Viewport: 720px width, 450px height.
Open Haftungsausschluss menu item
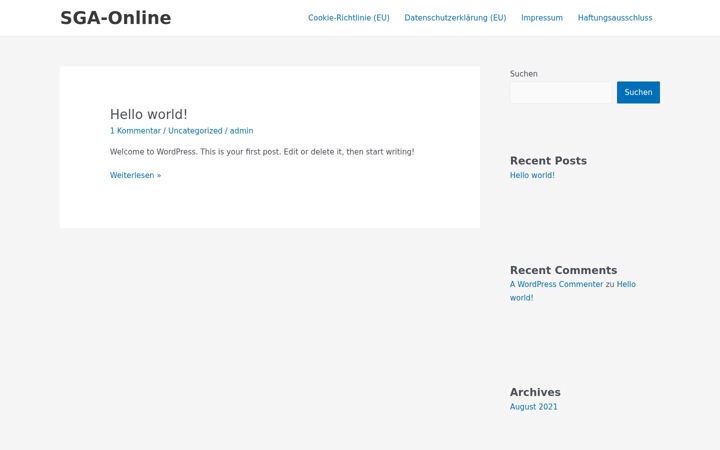(615, 18)
